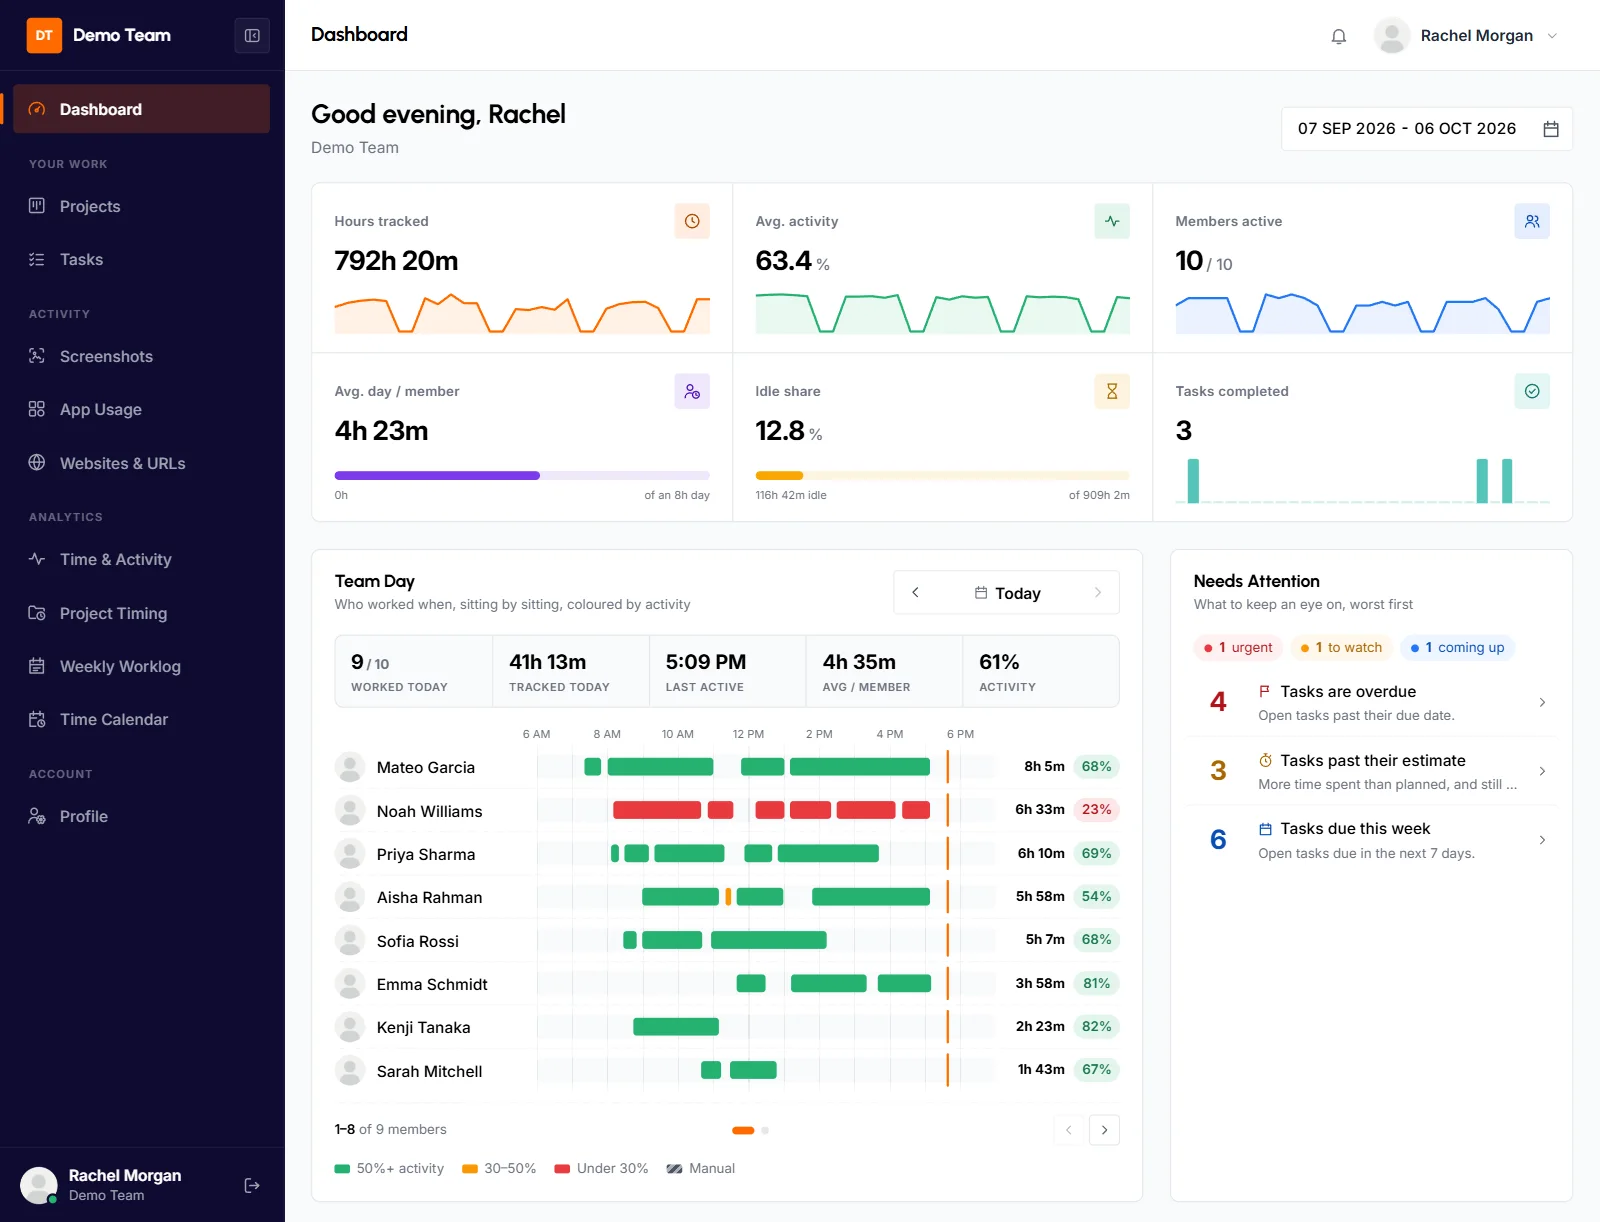Click the calendar icon beside Today

[981, 593]
